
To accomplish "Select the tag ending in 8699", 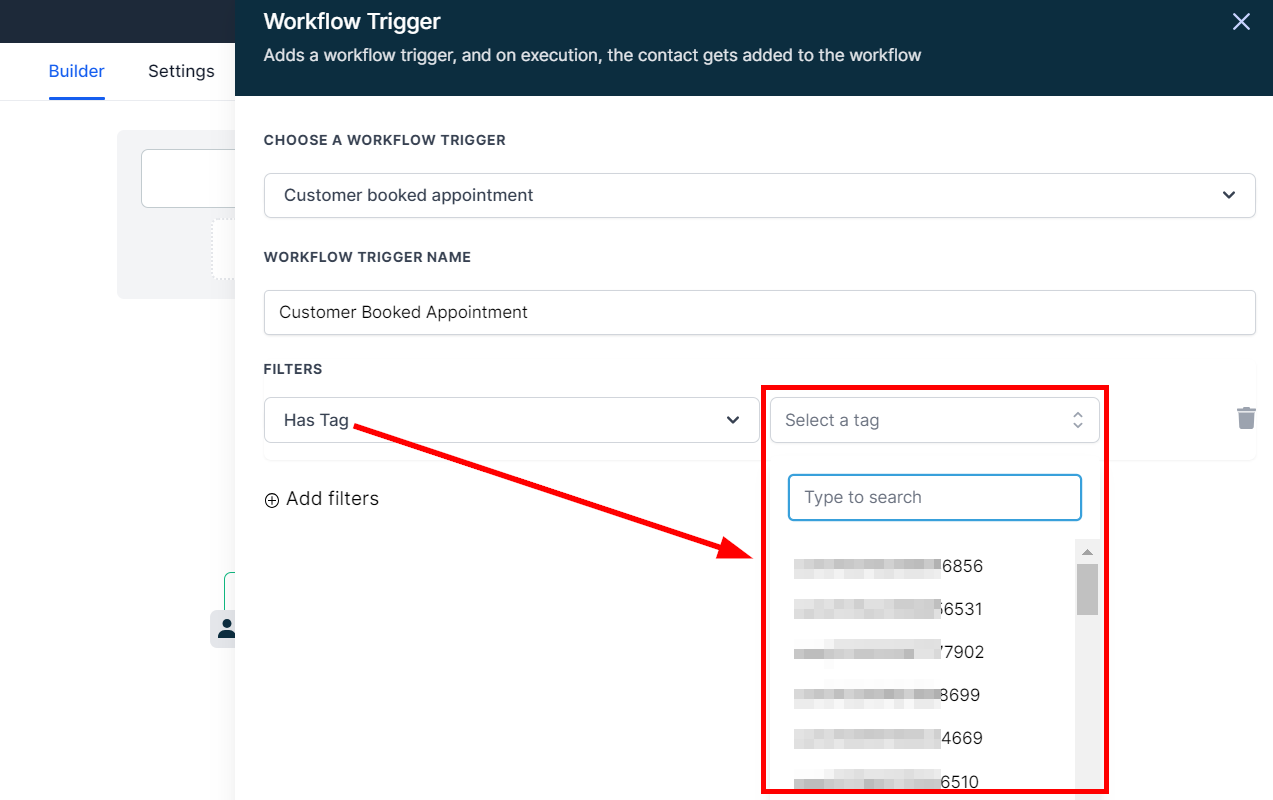I will pyautogui.click(x=888, y=695).
